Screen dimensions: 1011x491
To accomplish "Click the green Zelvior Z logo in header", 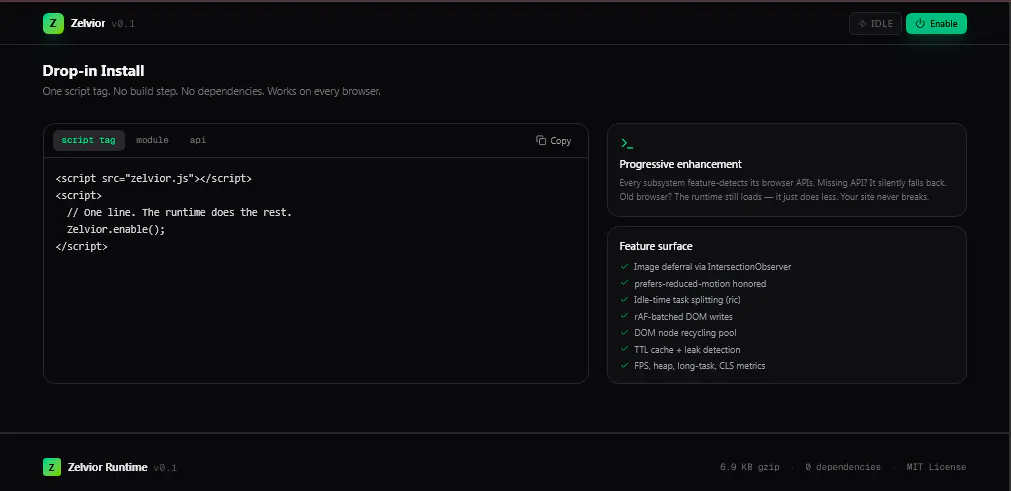I will tap(53, 23).
